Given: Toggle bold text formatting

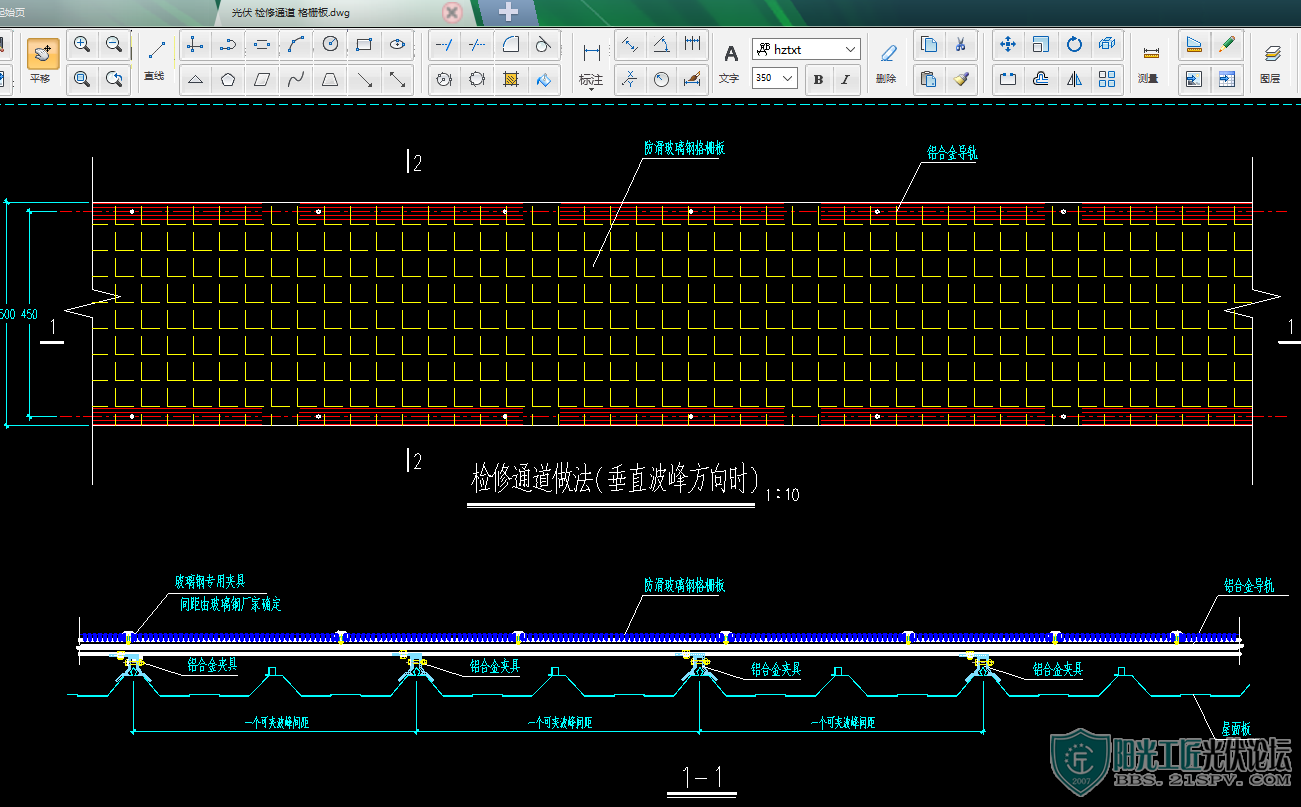Looking at the screenshot, I should tap(818, 78).
